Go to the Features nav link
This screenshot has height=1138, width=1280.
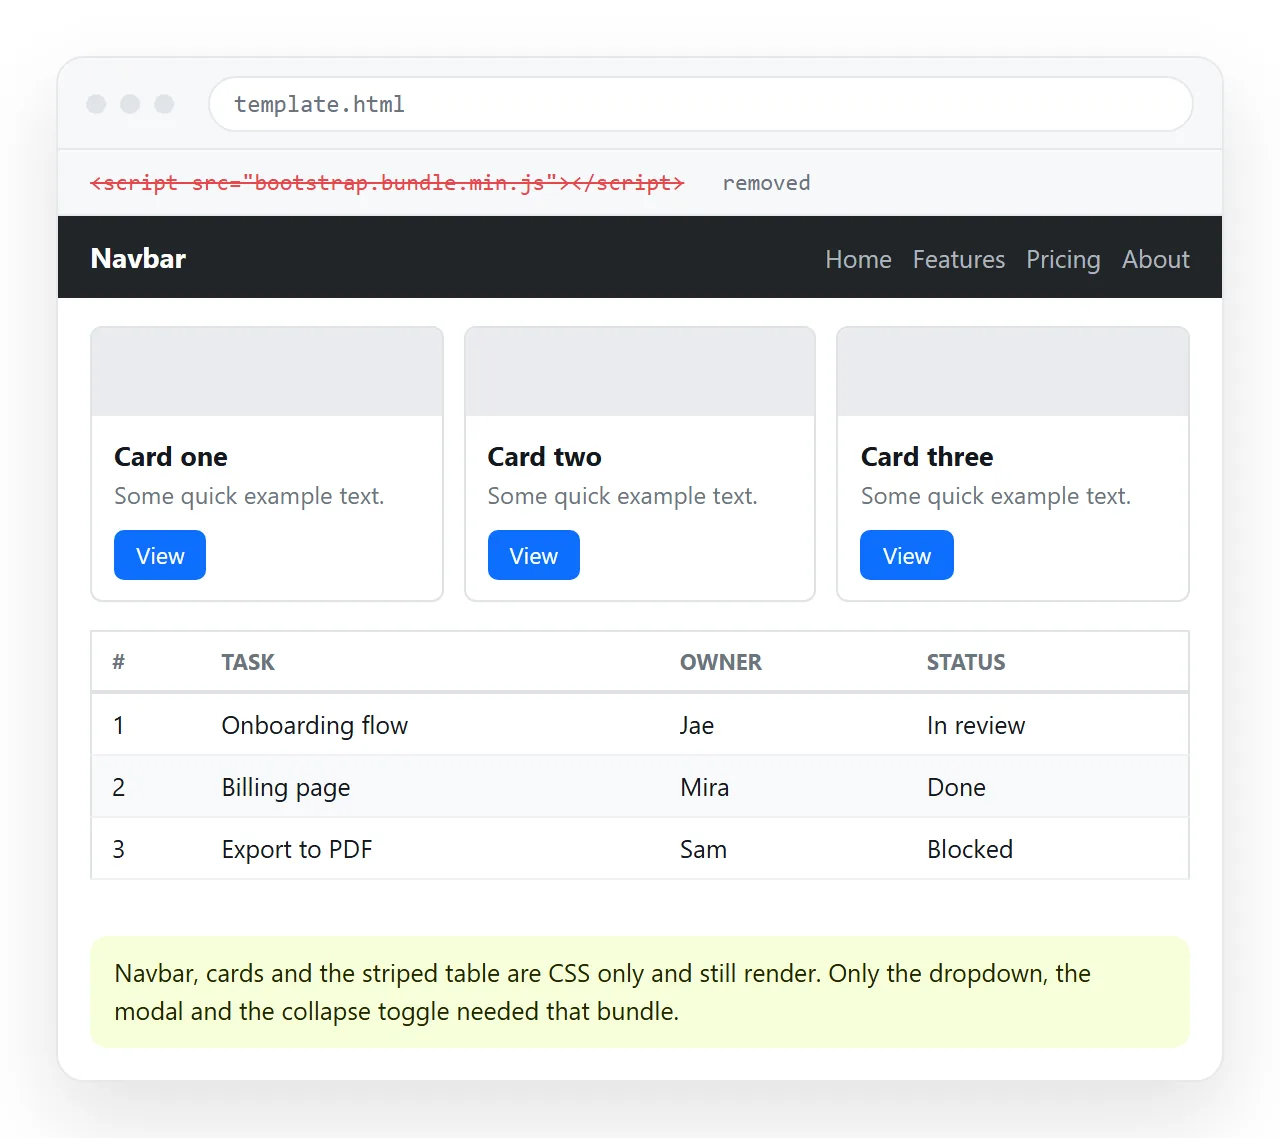click(x=958, y=260)
